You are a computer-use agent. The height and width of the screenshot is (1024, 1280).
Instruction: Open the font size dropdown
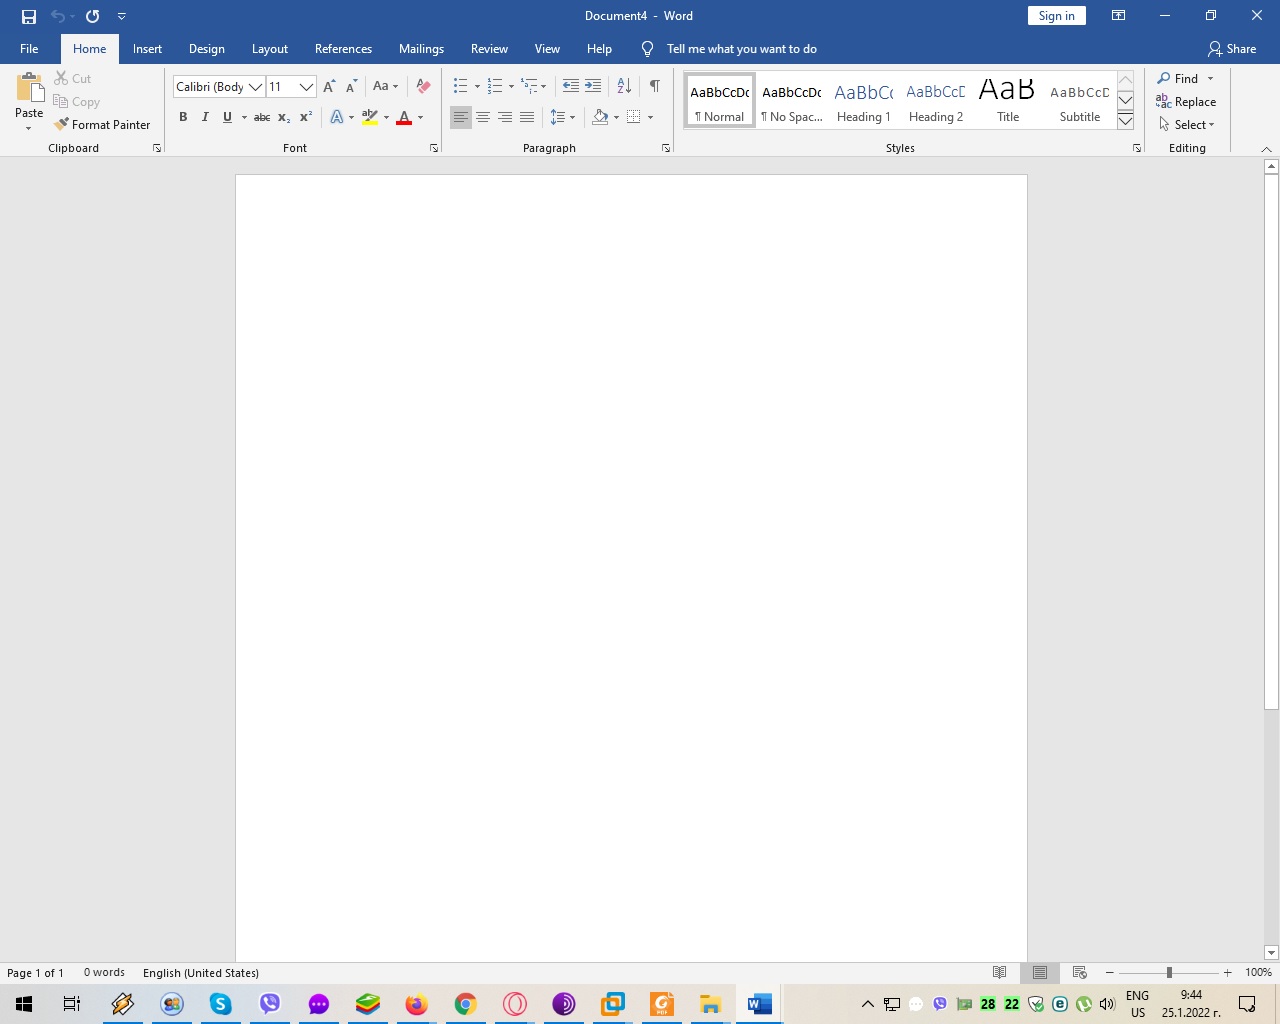(x=307, y=87)
